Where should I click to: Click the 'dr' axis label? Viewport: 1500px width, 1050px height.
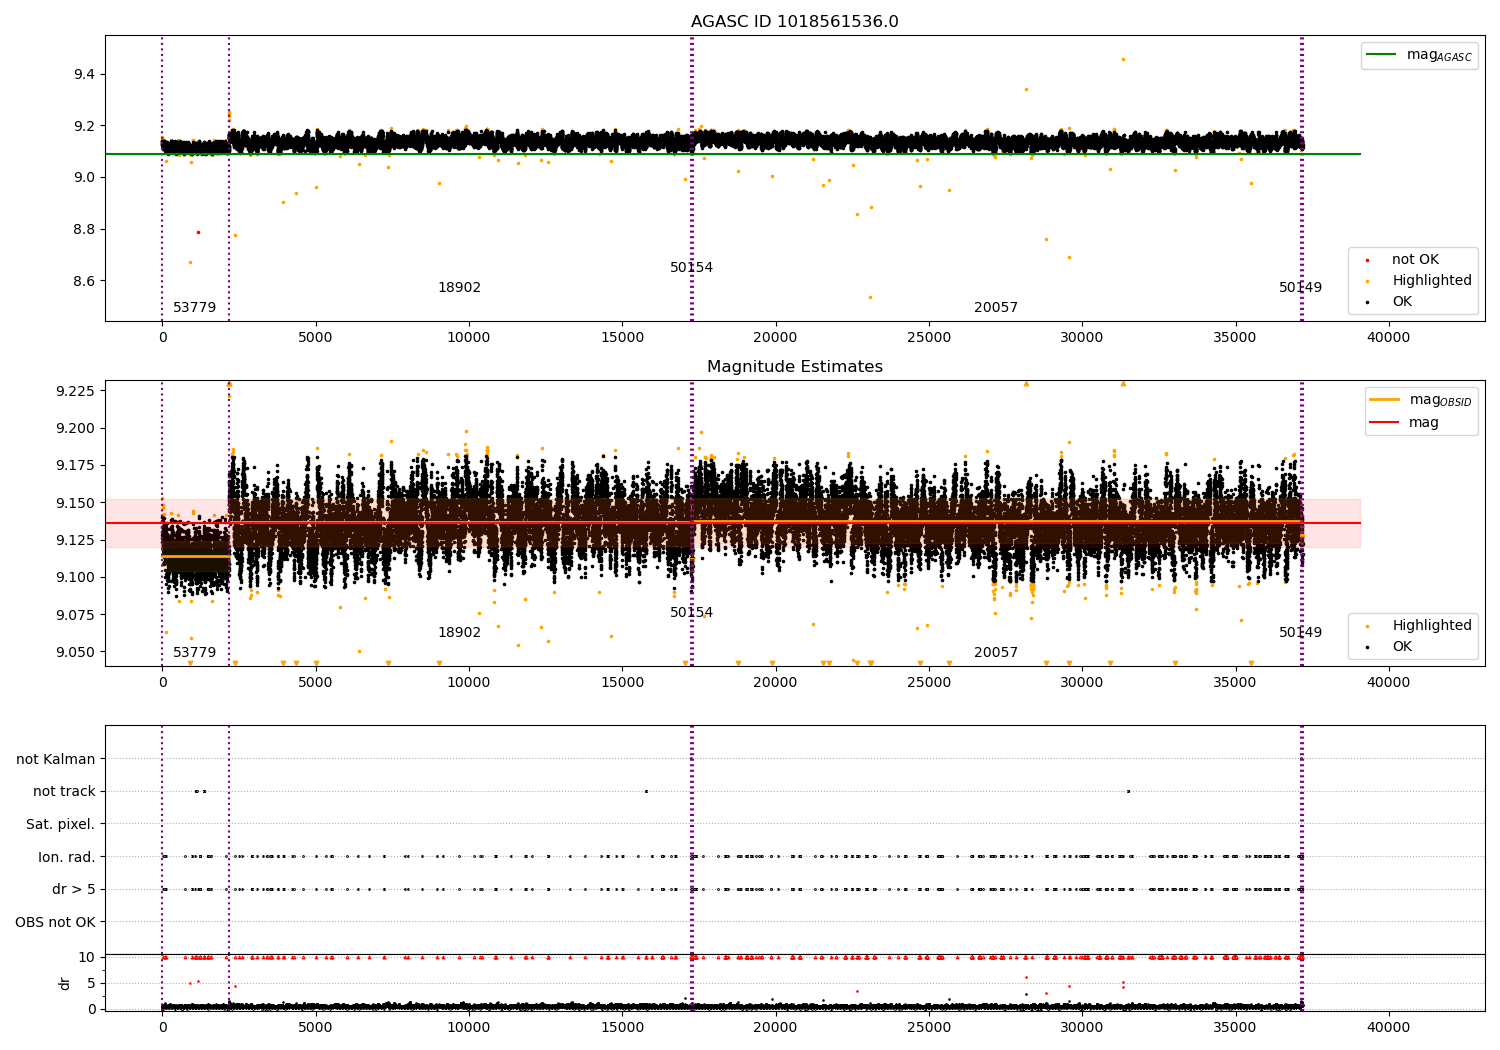65,984
